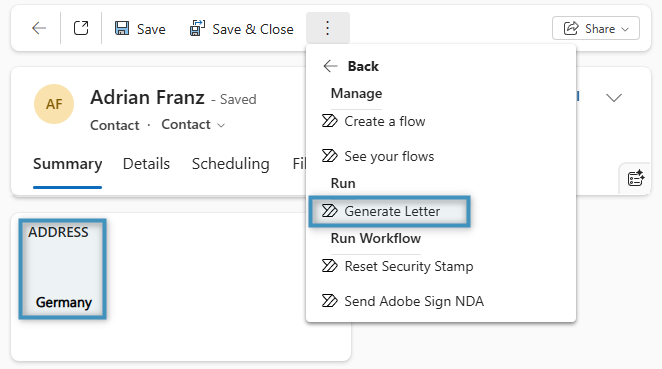
Task: Click the flow icon beside Send Adobe Sign NDA
Action: tap(329, 301)
